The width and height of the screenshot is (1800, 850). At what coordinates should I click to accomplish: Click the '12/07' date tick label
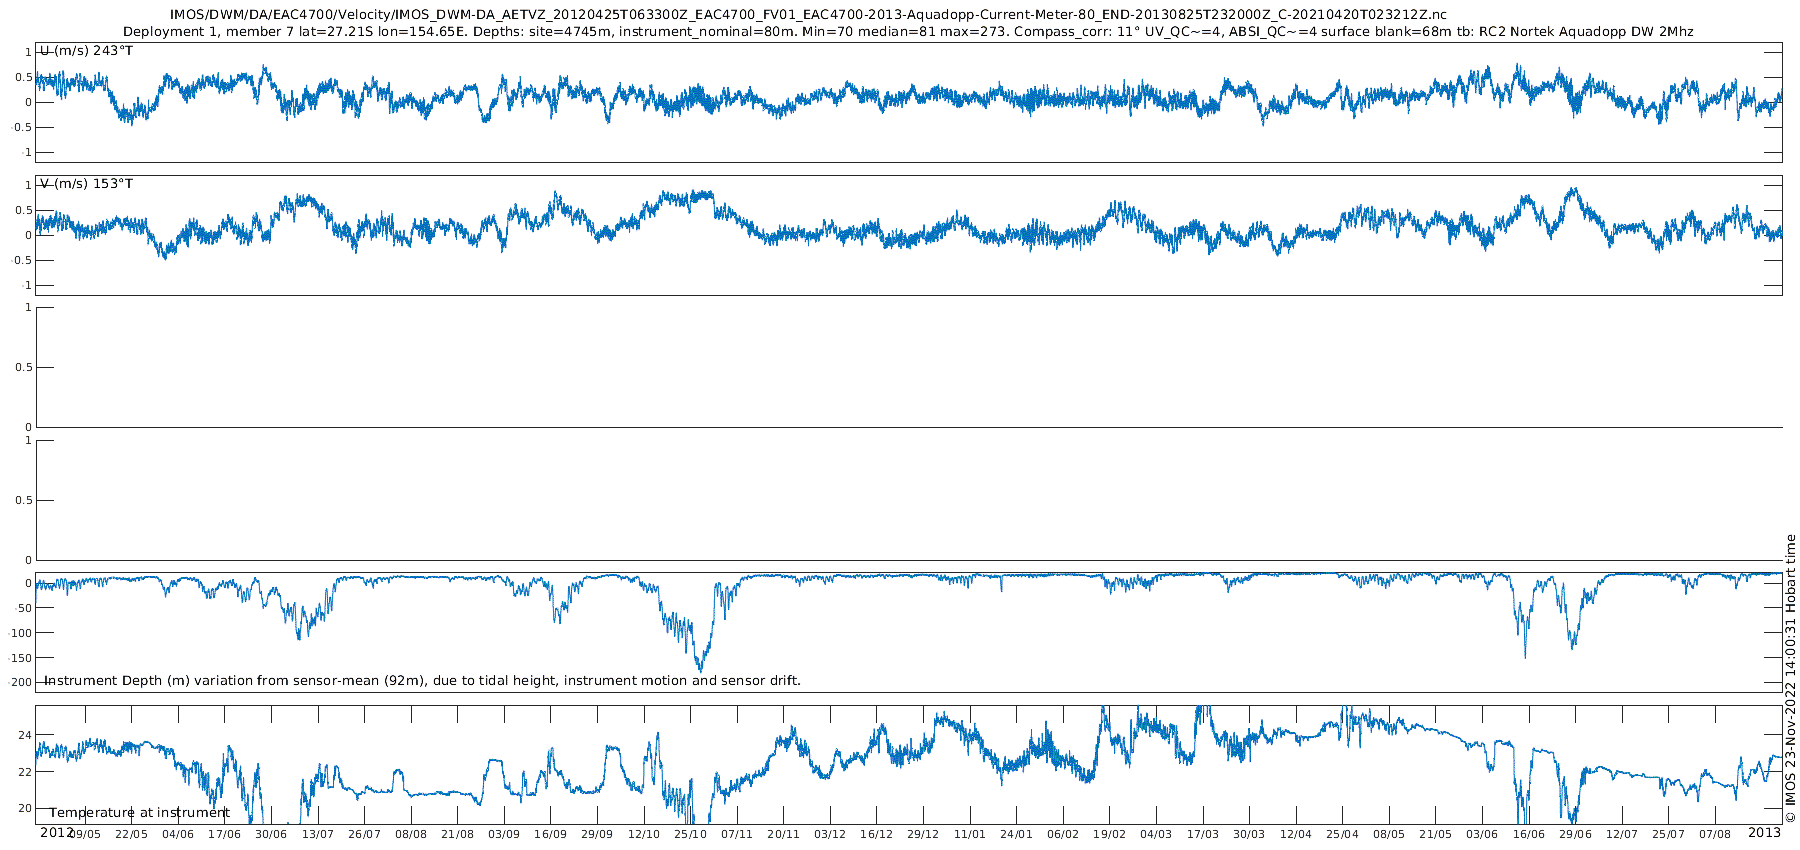click(1622, 834)
